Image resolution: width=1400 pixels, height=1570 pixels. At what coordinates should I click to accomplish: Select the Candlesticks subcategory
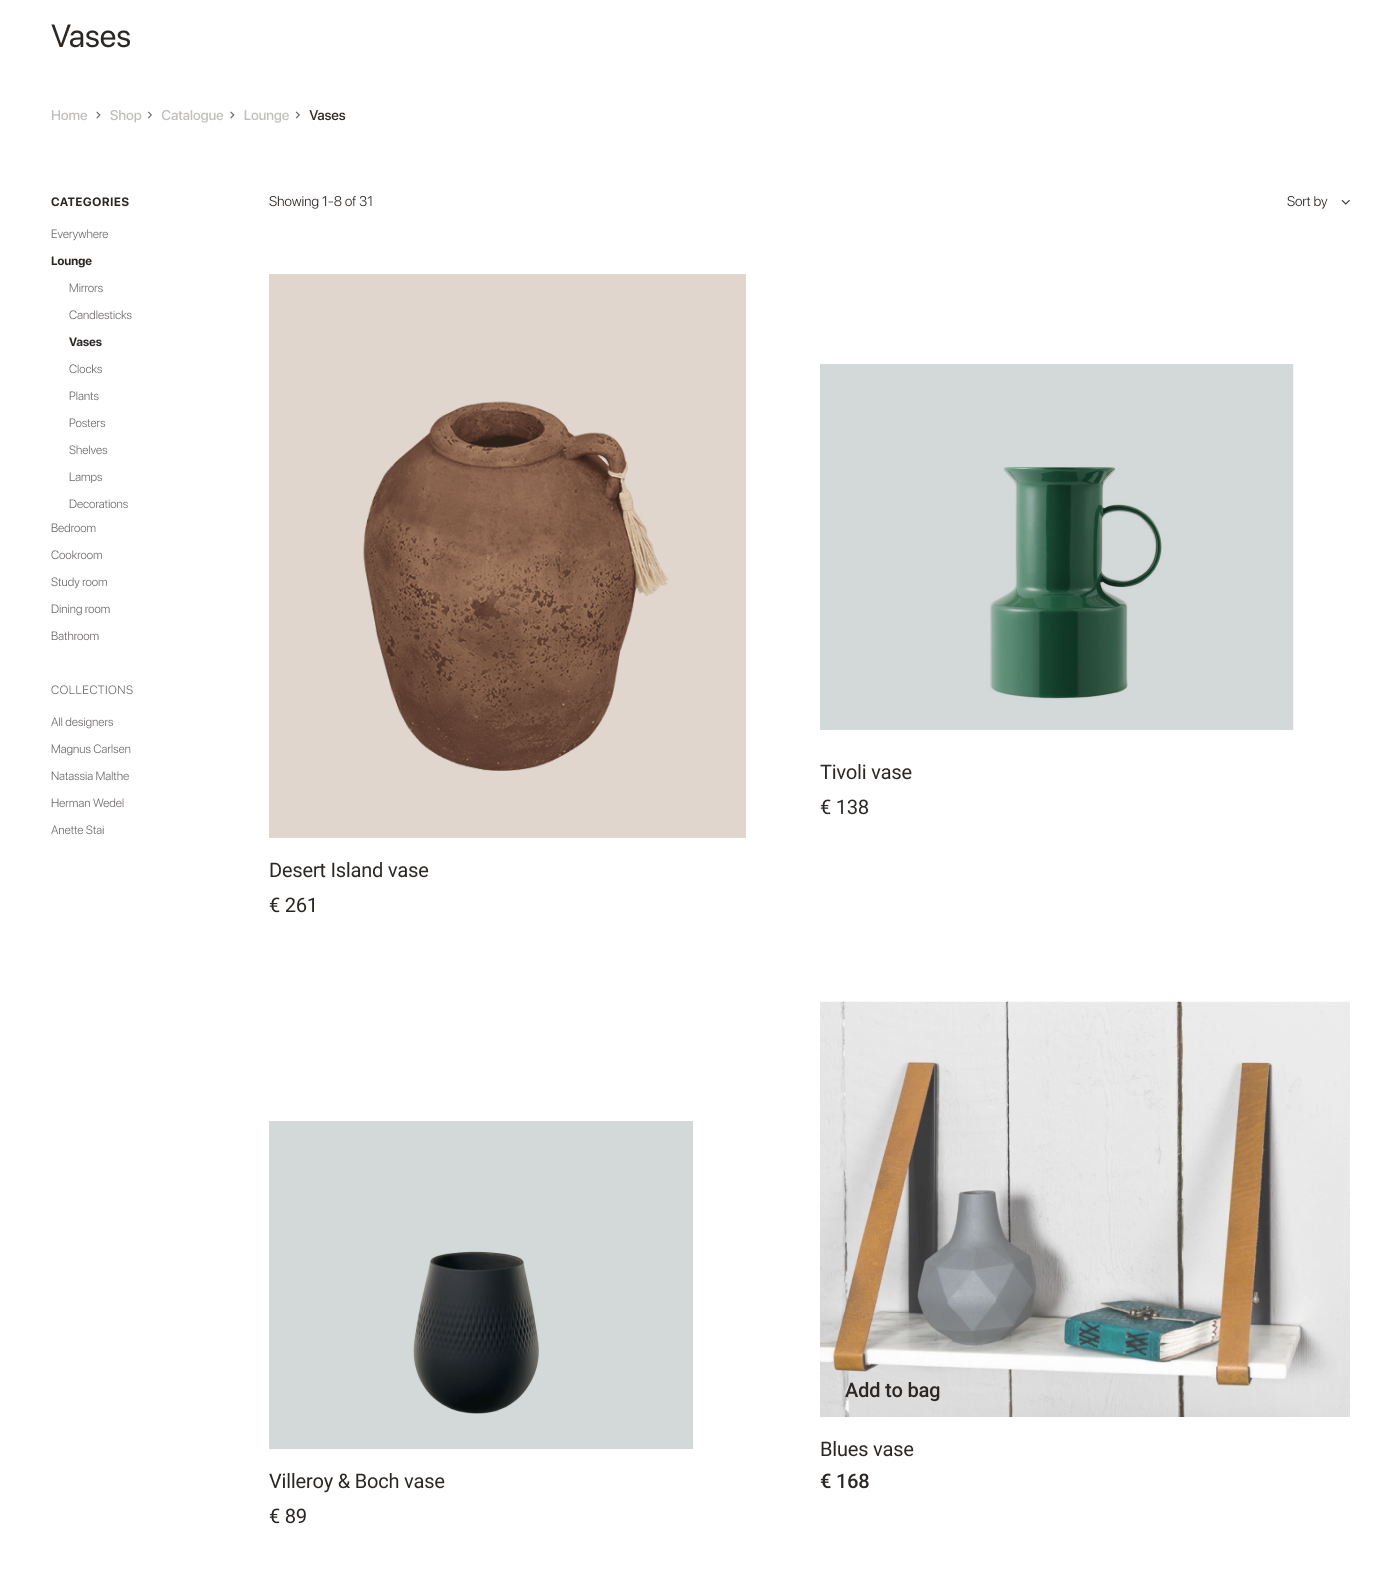[100, 315]
